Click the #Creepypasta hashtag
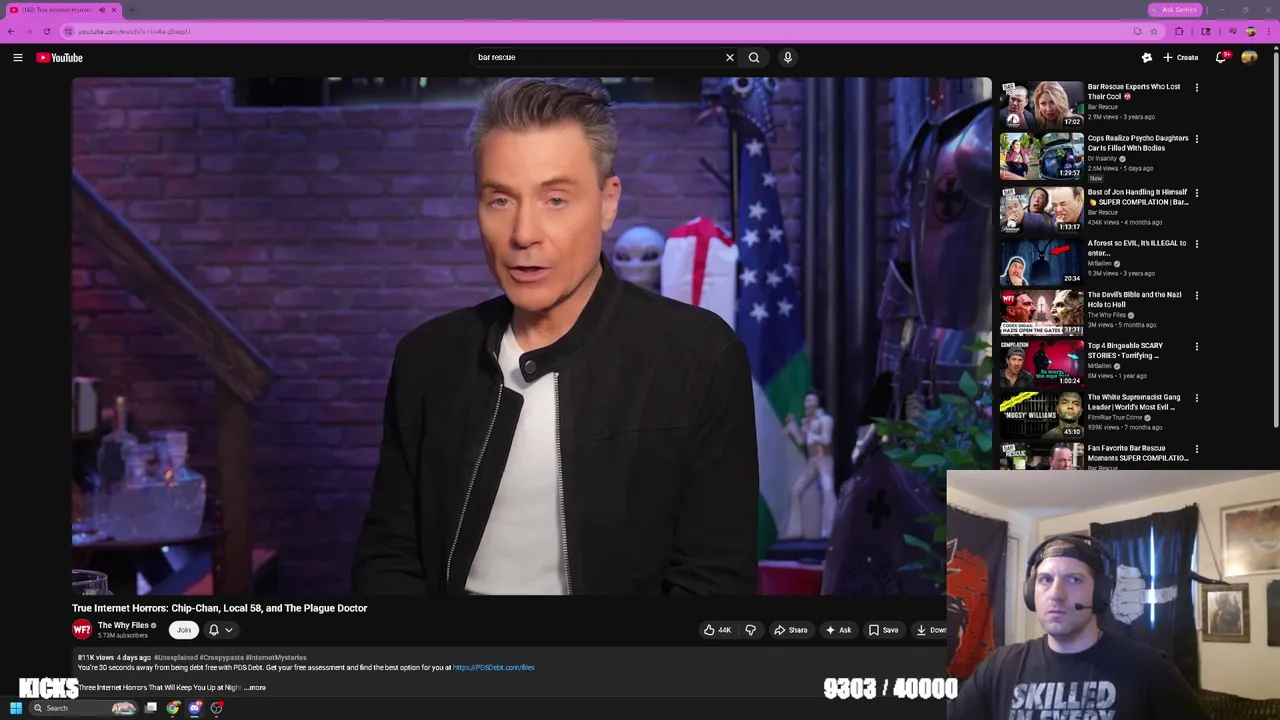 [222, 657]
